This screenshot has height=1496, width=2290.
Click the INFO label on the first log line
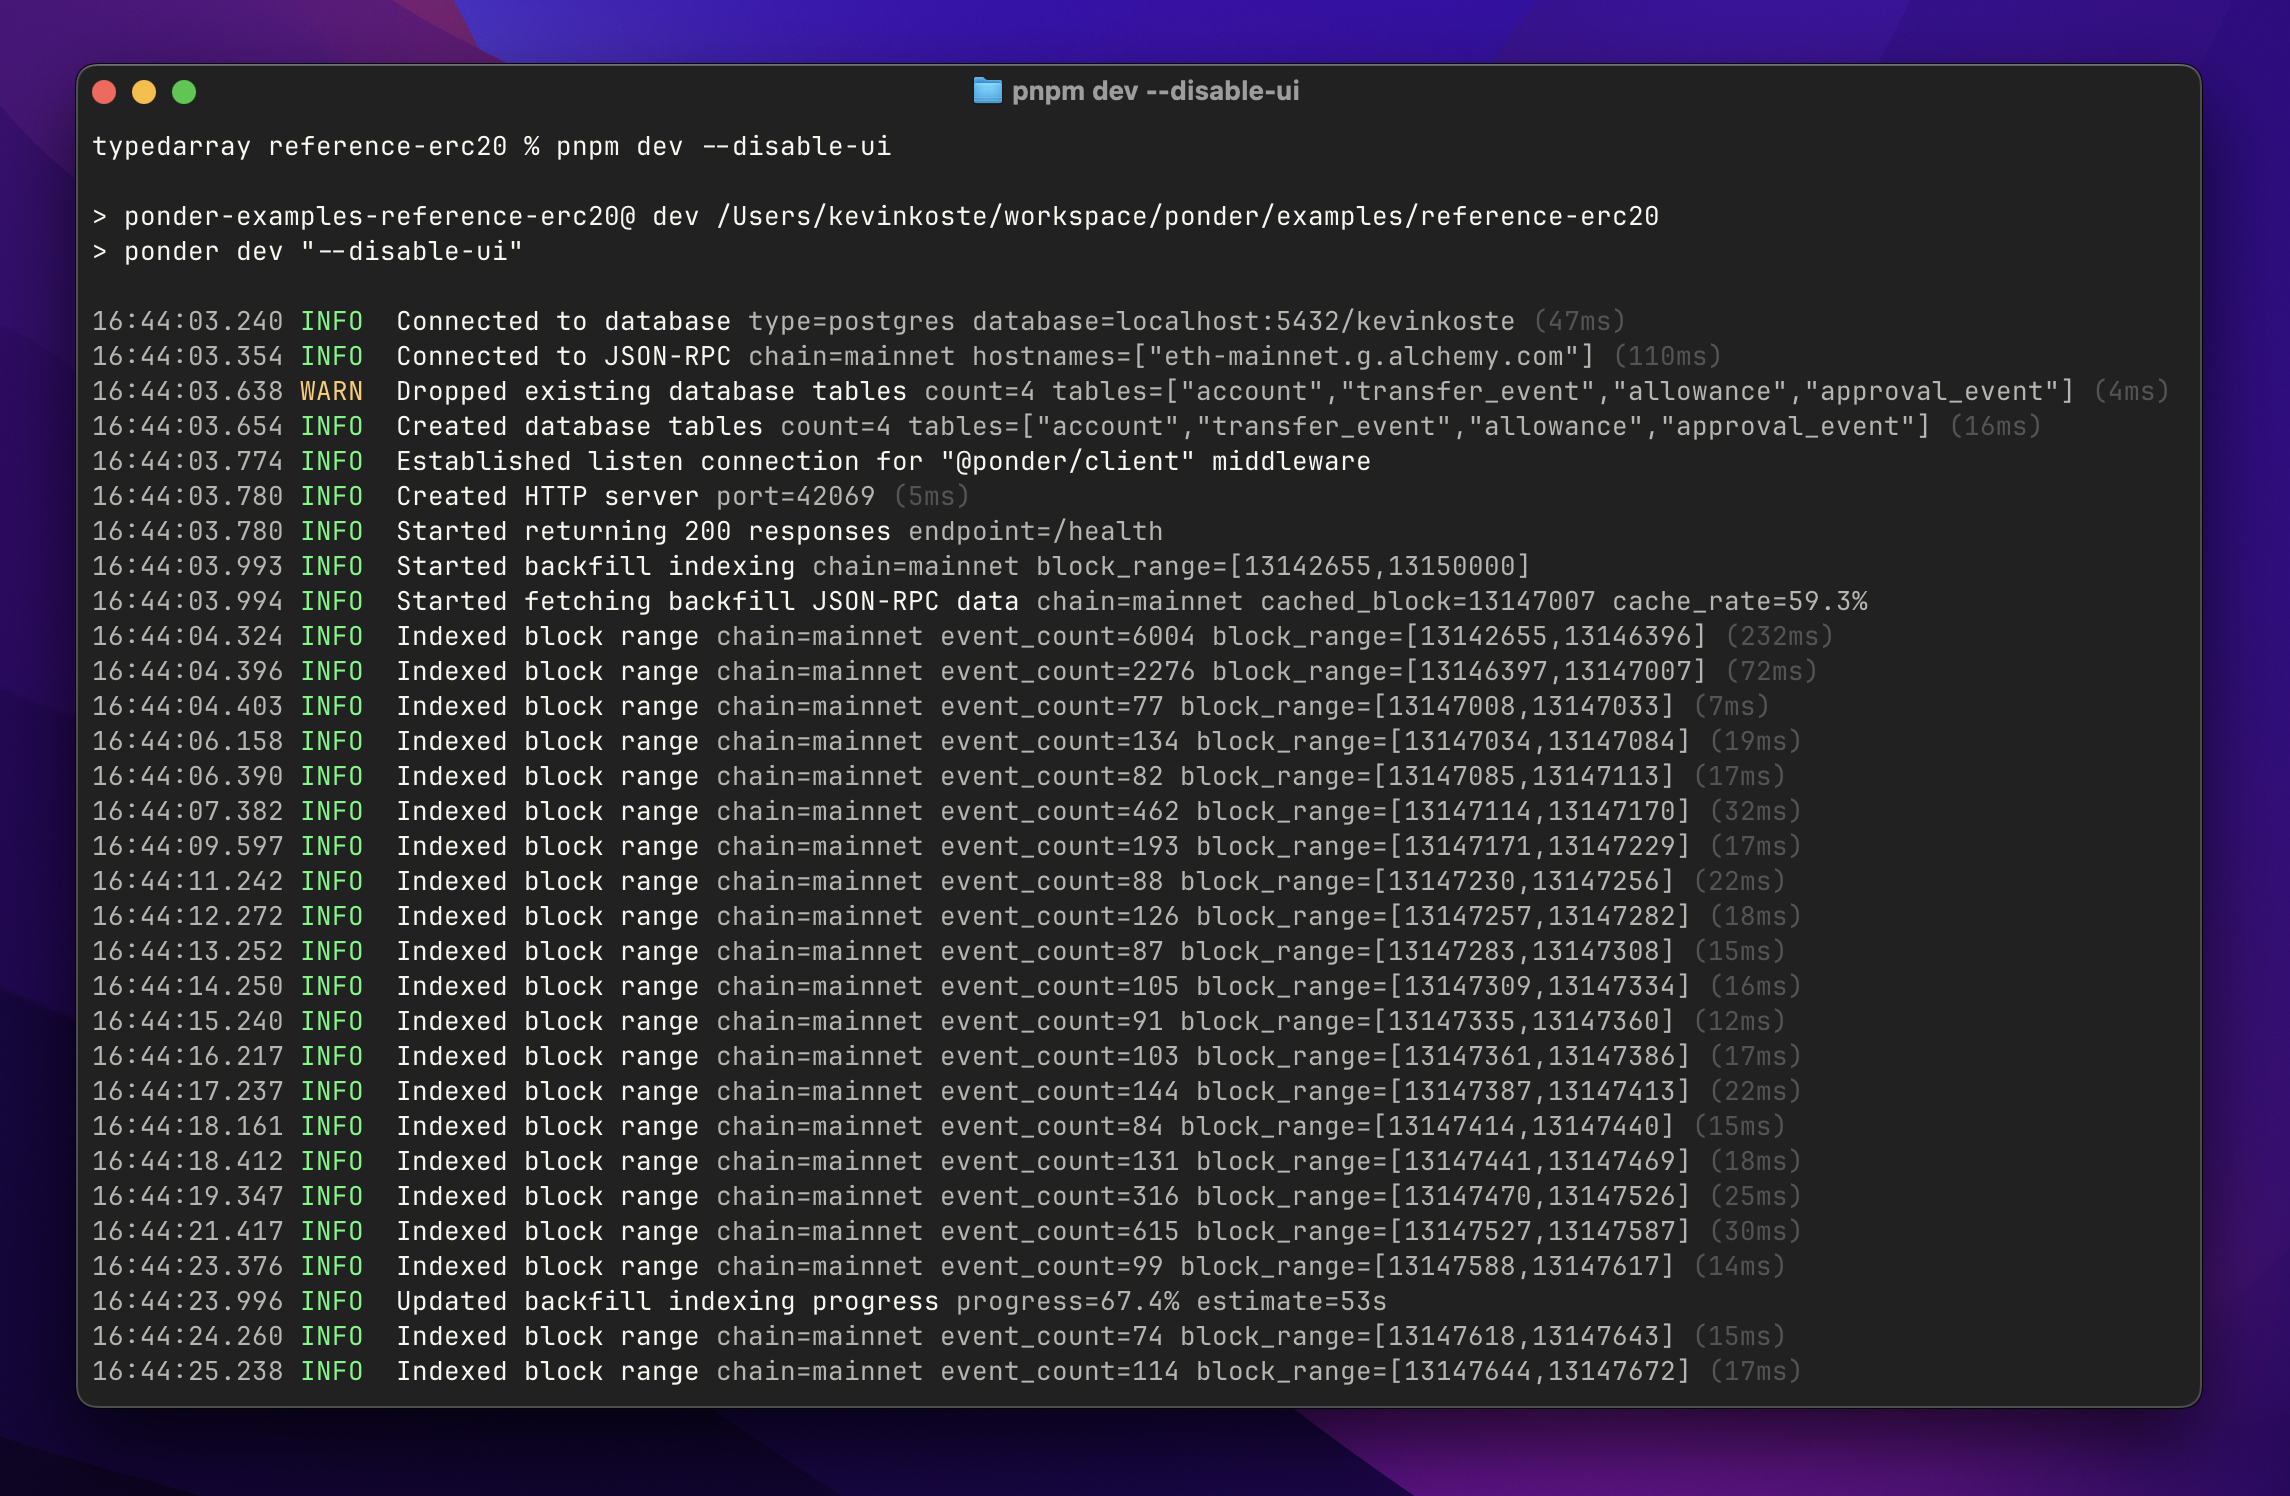(331, 321)
